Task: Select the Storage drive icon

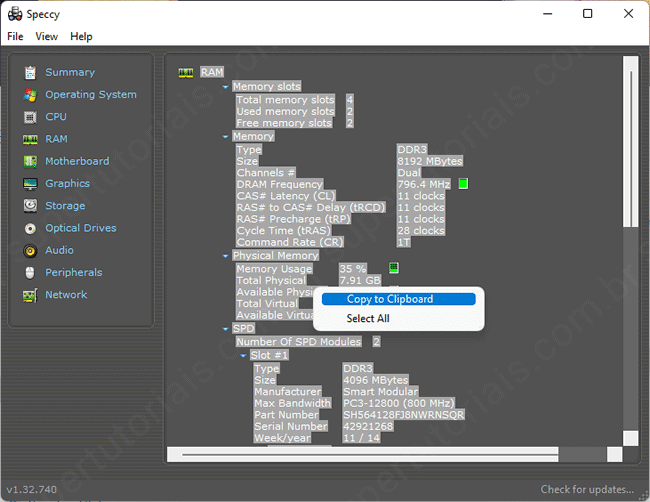Action: pos(30,206)
